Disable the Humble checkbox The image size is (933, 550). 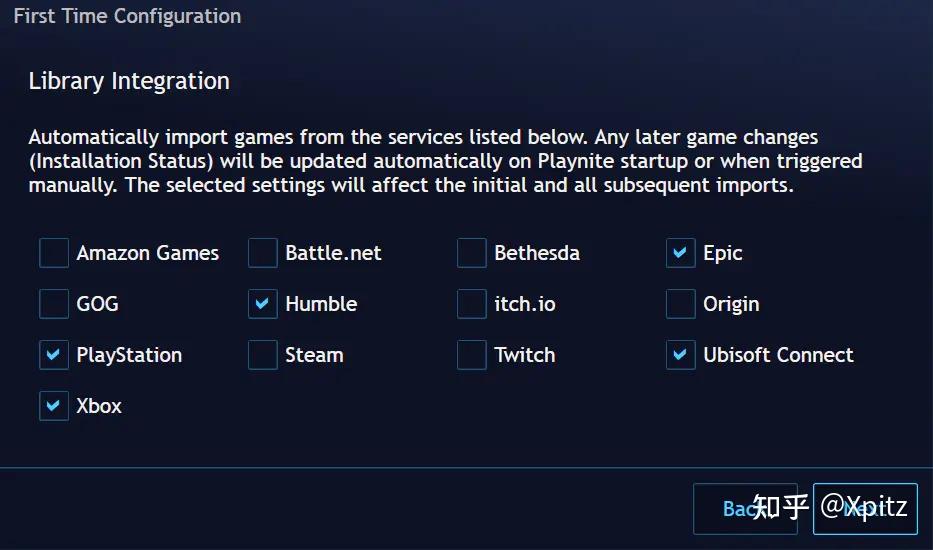tap(263, 304)
